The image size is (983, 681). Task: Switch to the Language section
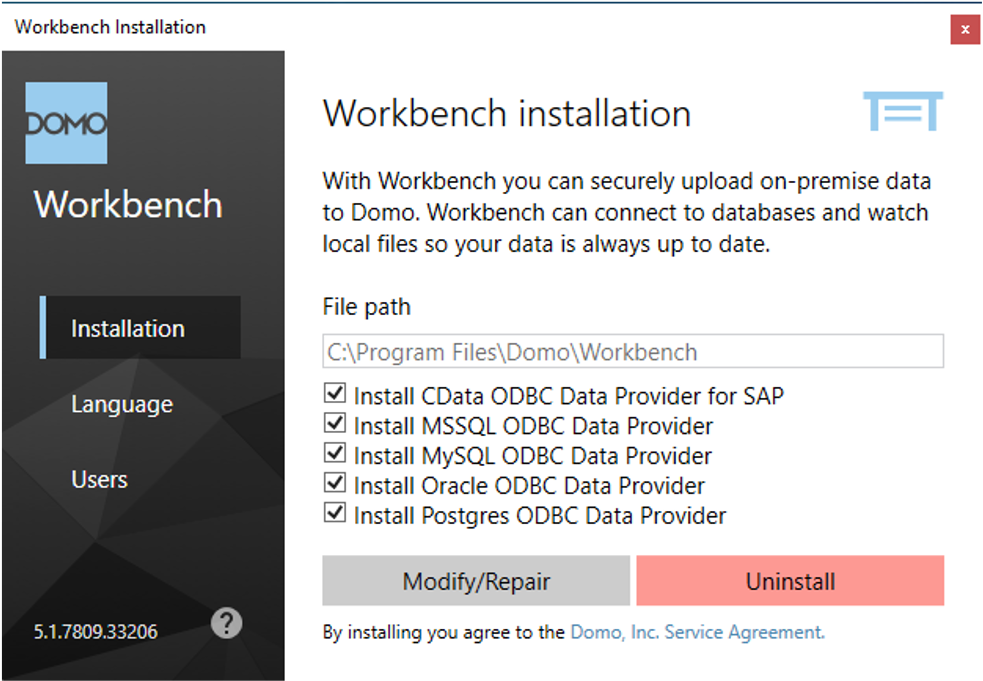coord(121,404)
